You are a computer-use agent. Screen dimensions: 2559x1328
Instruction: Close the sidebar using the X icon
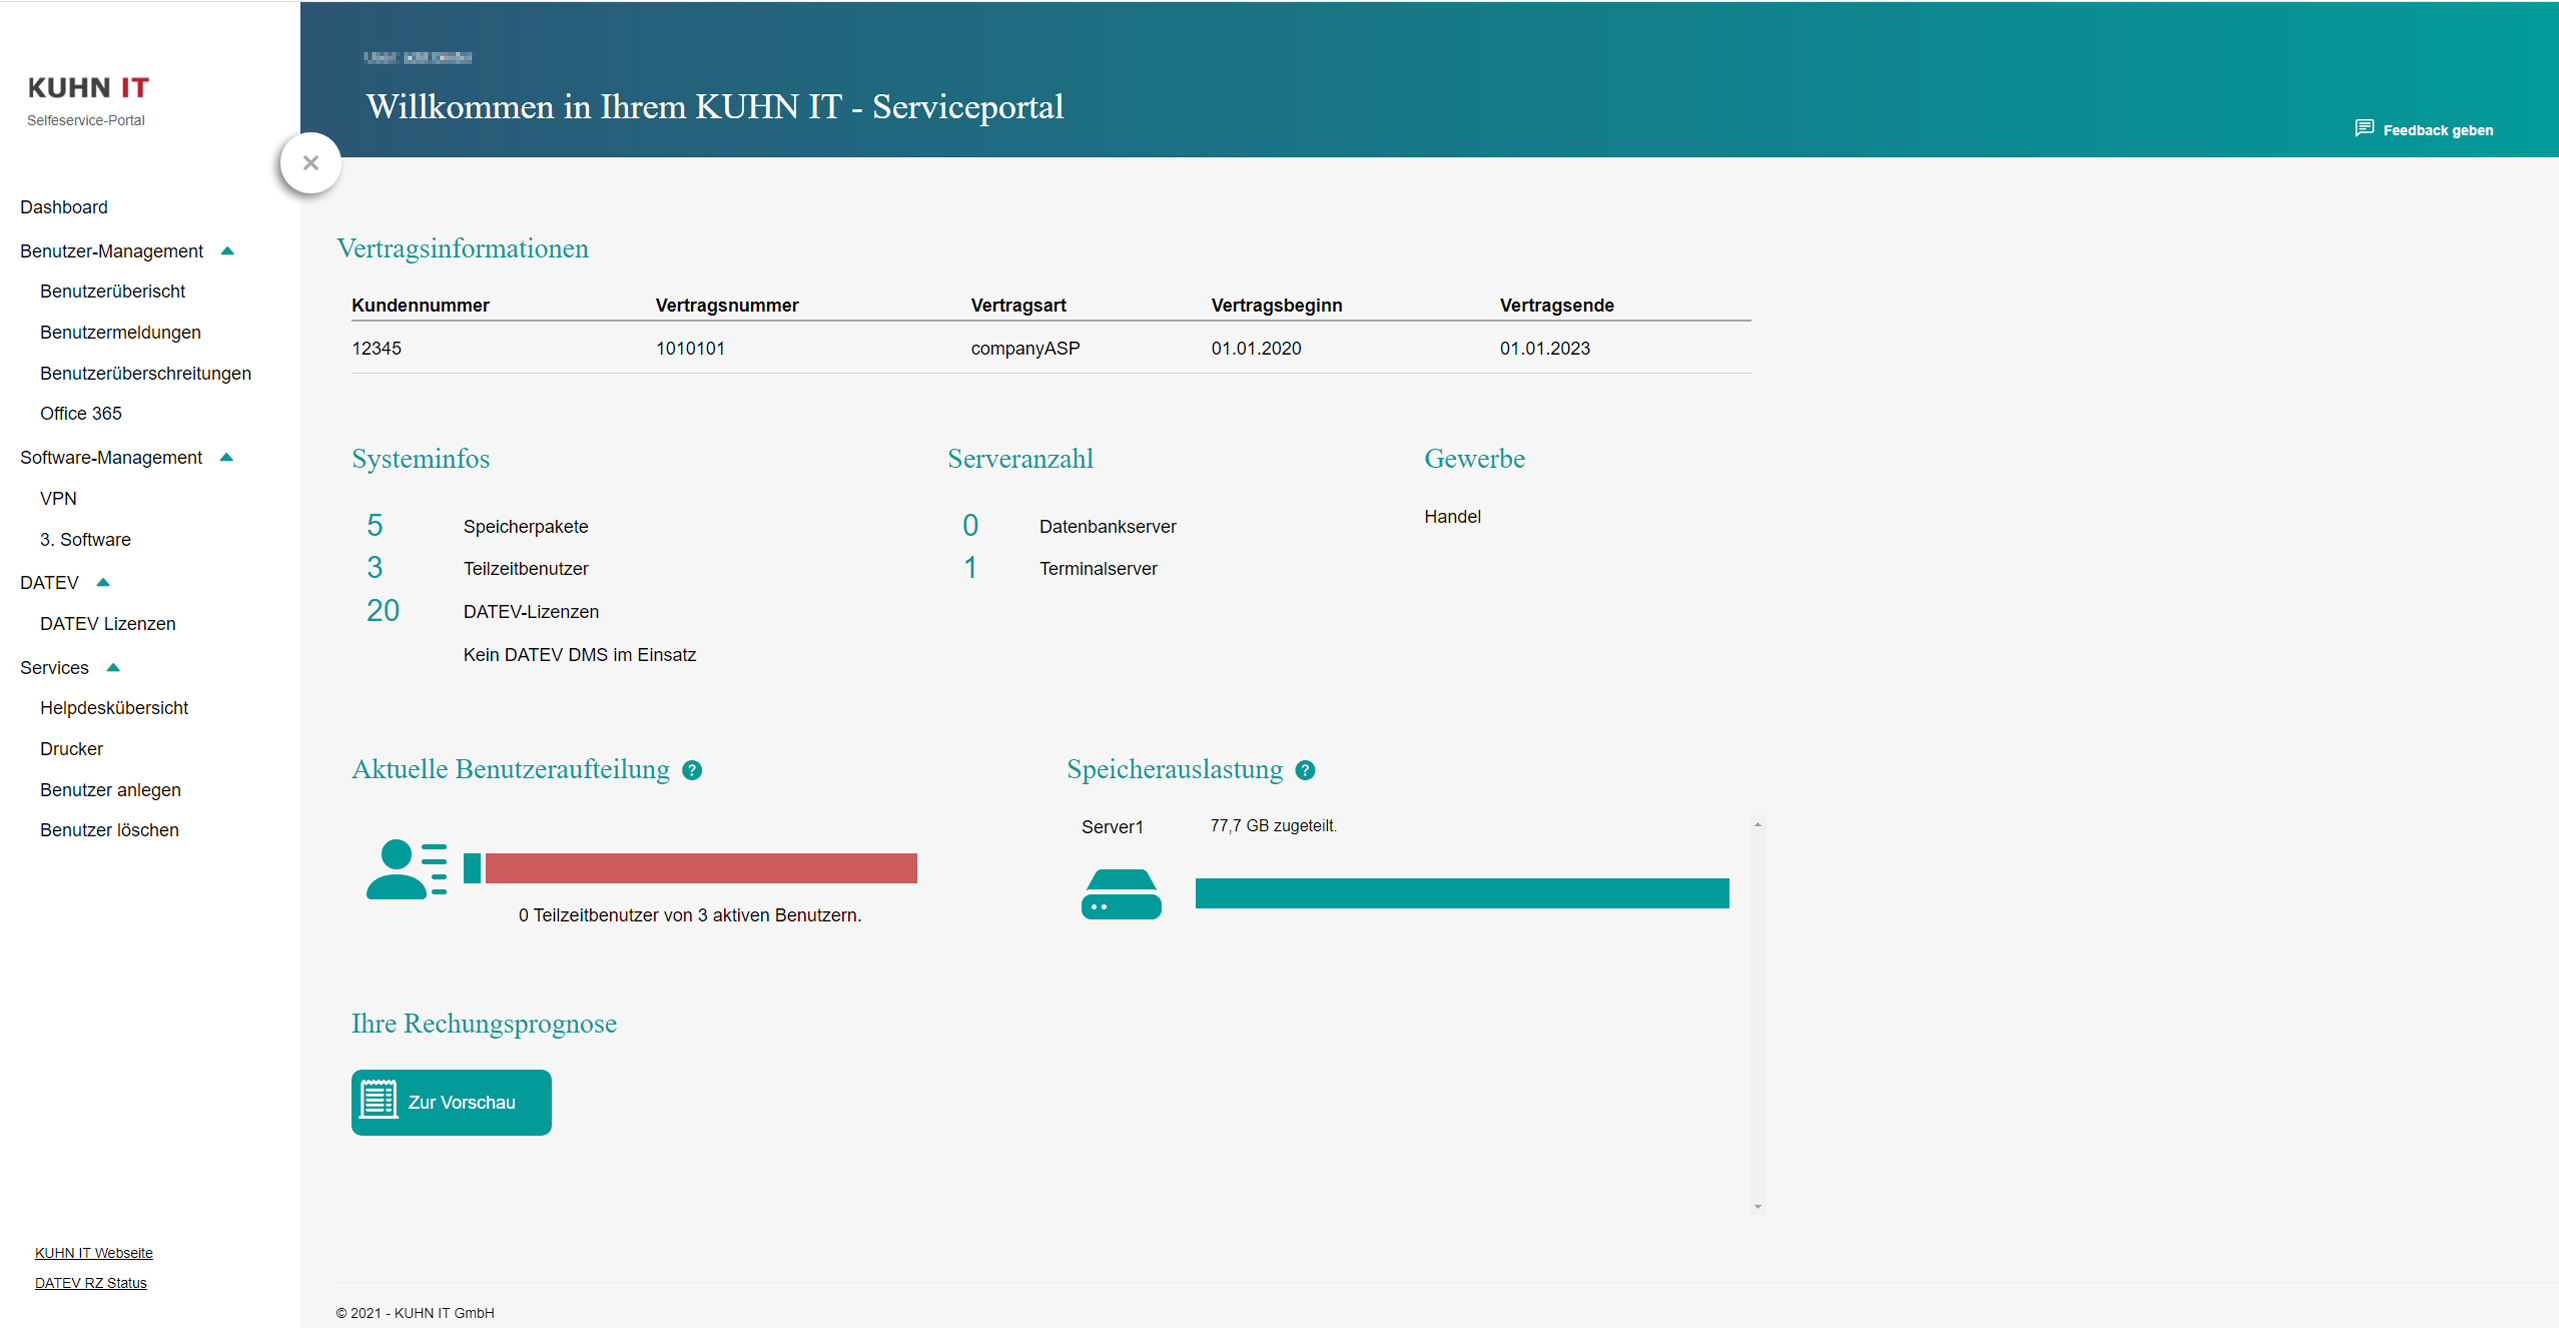point(310,162)
